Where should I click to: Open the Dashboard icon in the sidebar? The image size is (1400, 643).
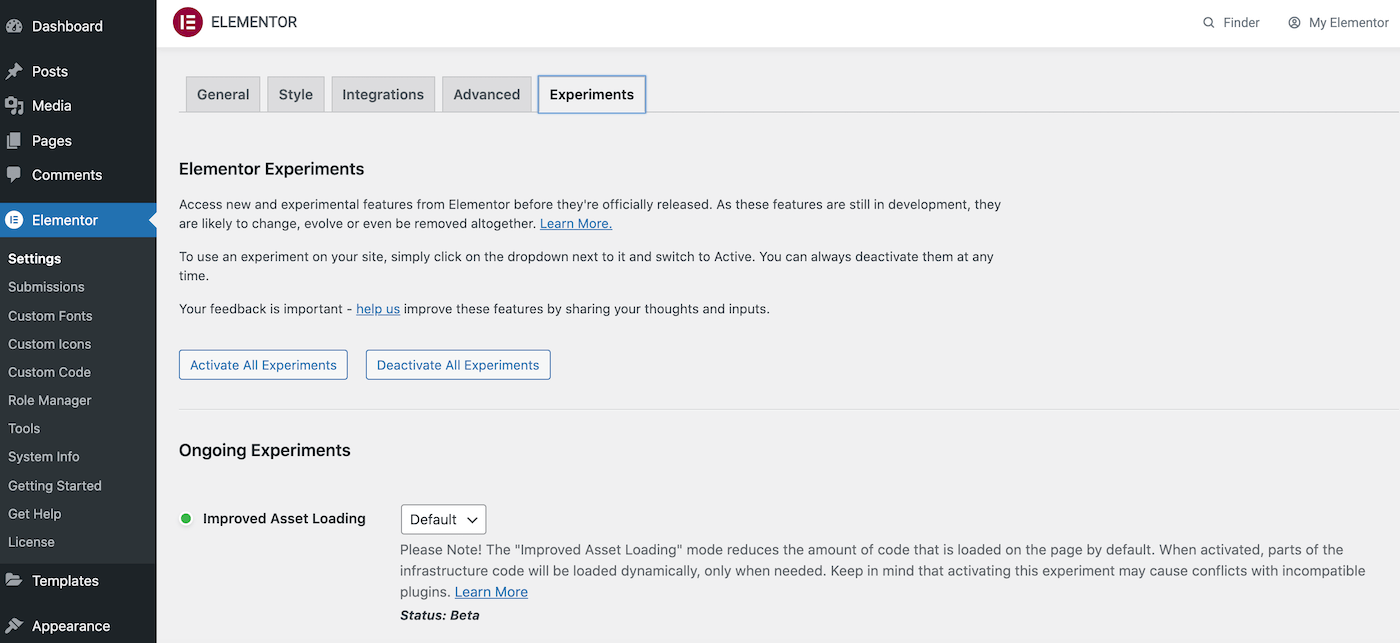point(15,25)
